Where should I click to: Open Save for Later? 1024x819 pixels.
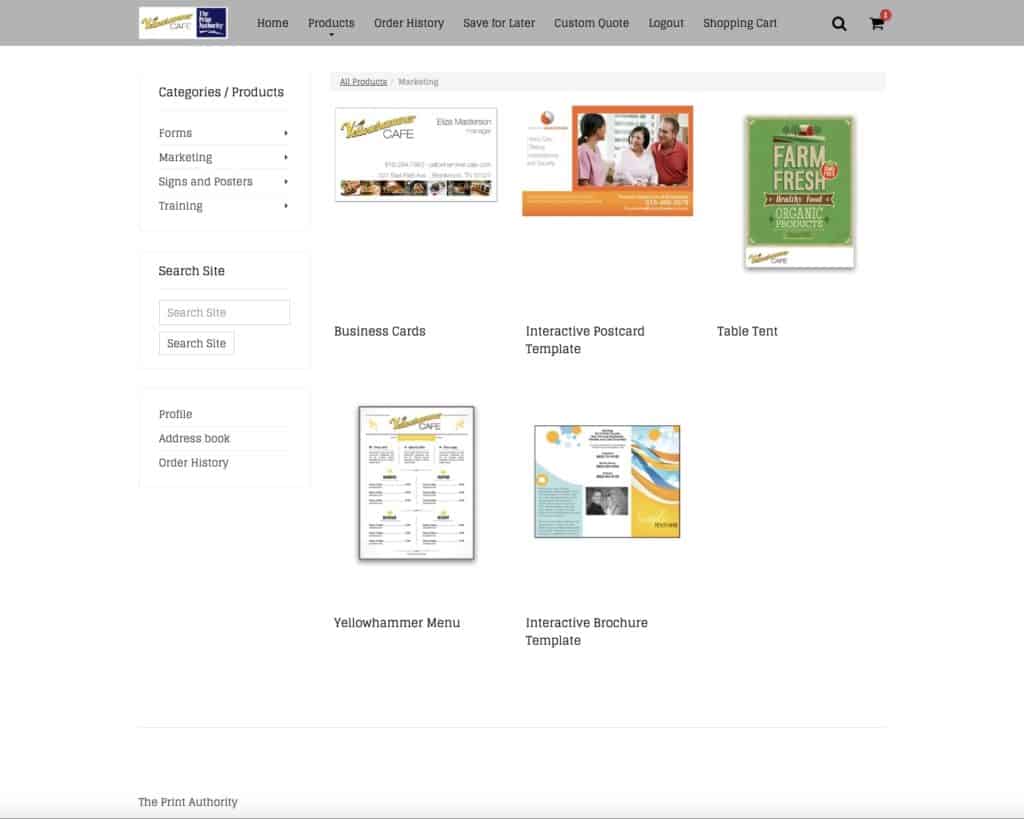pyautogui.click(x=499, y=22)
